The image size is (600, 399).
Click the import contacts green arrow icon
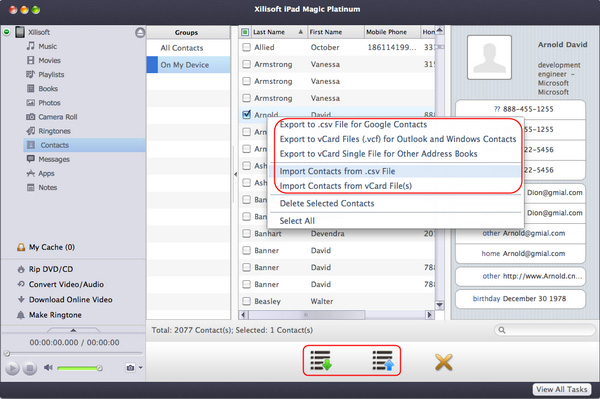321,360
